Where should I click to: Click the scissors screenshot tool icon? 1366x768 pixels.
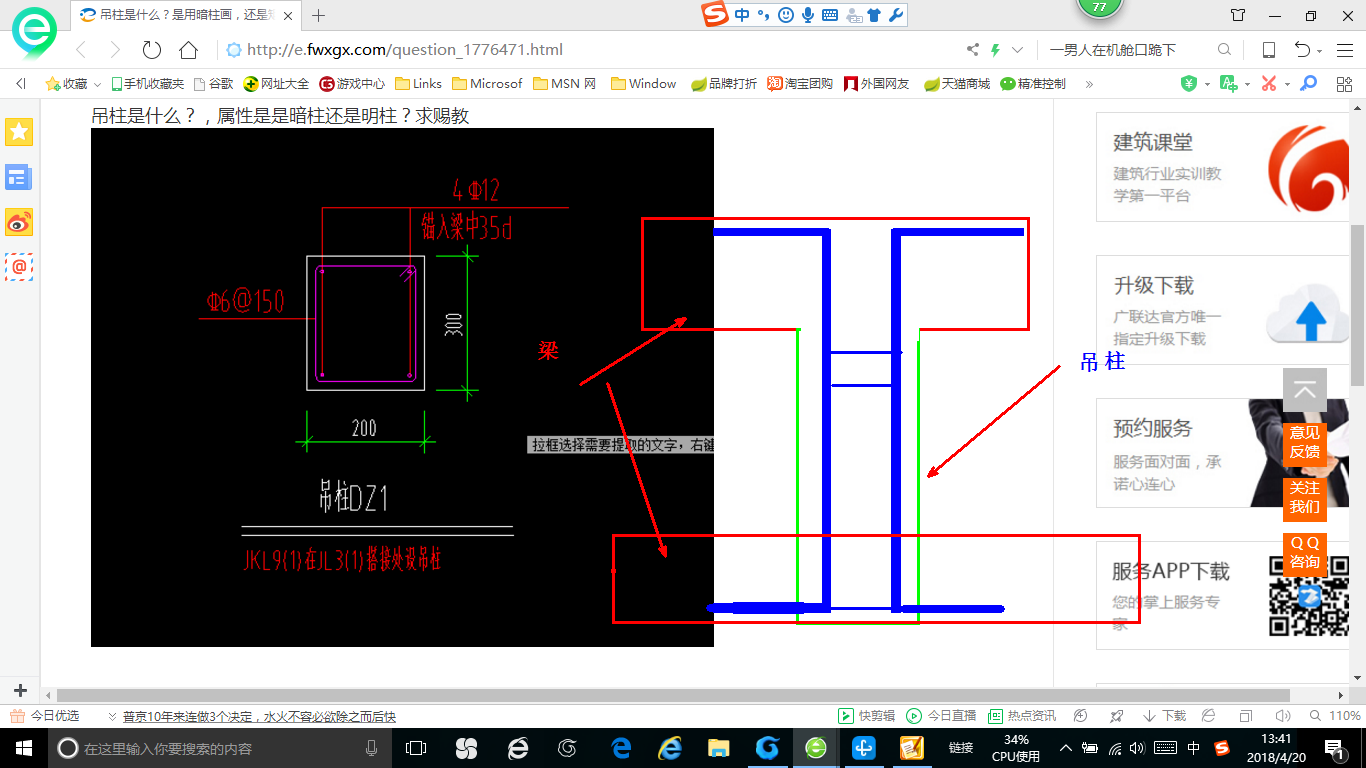1269,84
